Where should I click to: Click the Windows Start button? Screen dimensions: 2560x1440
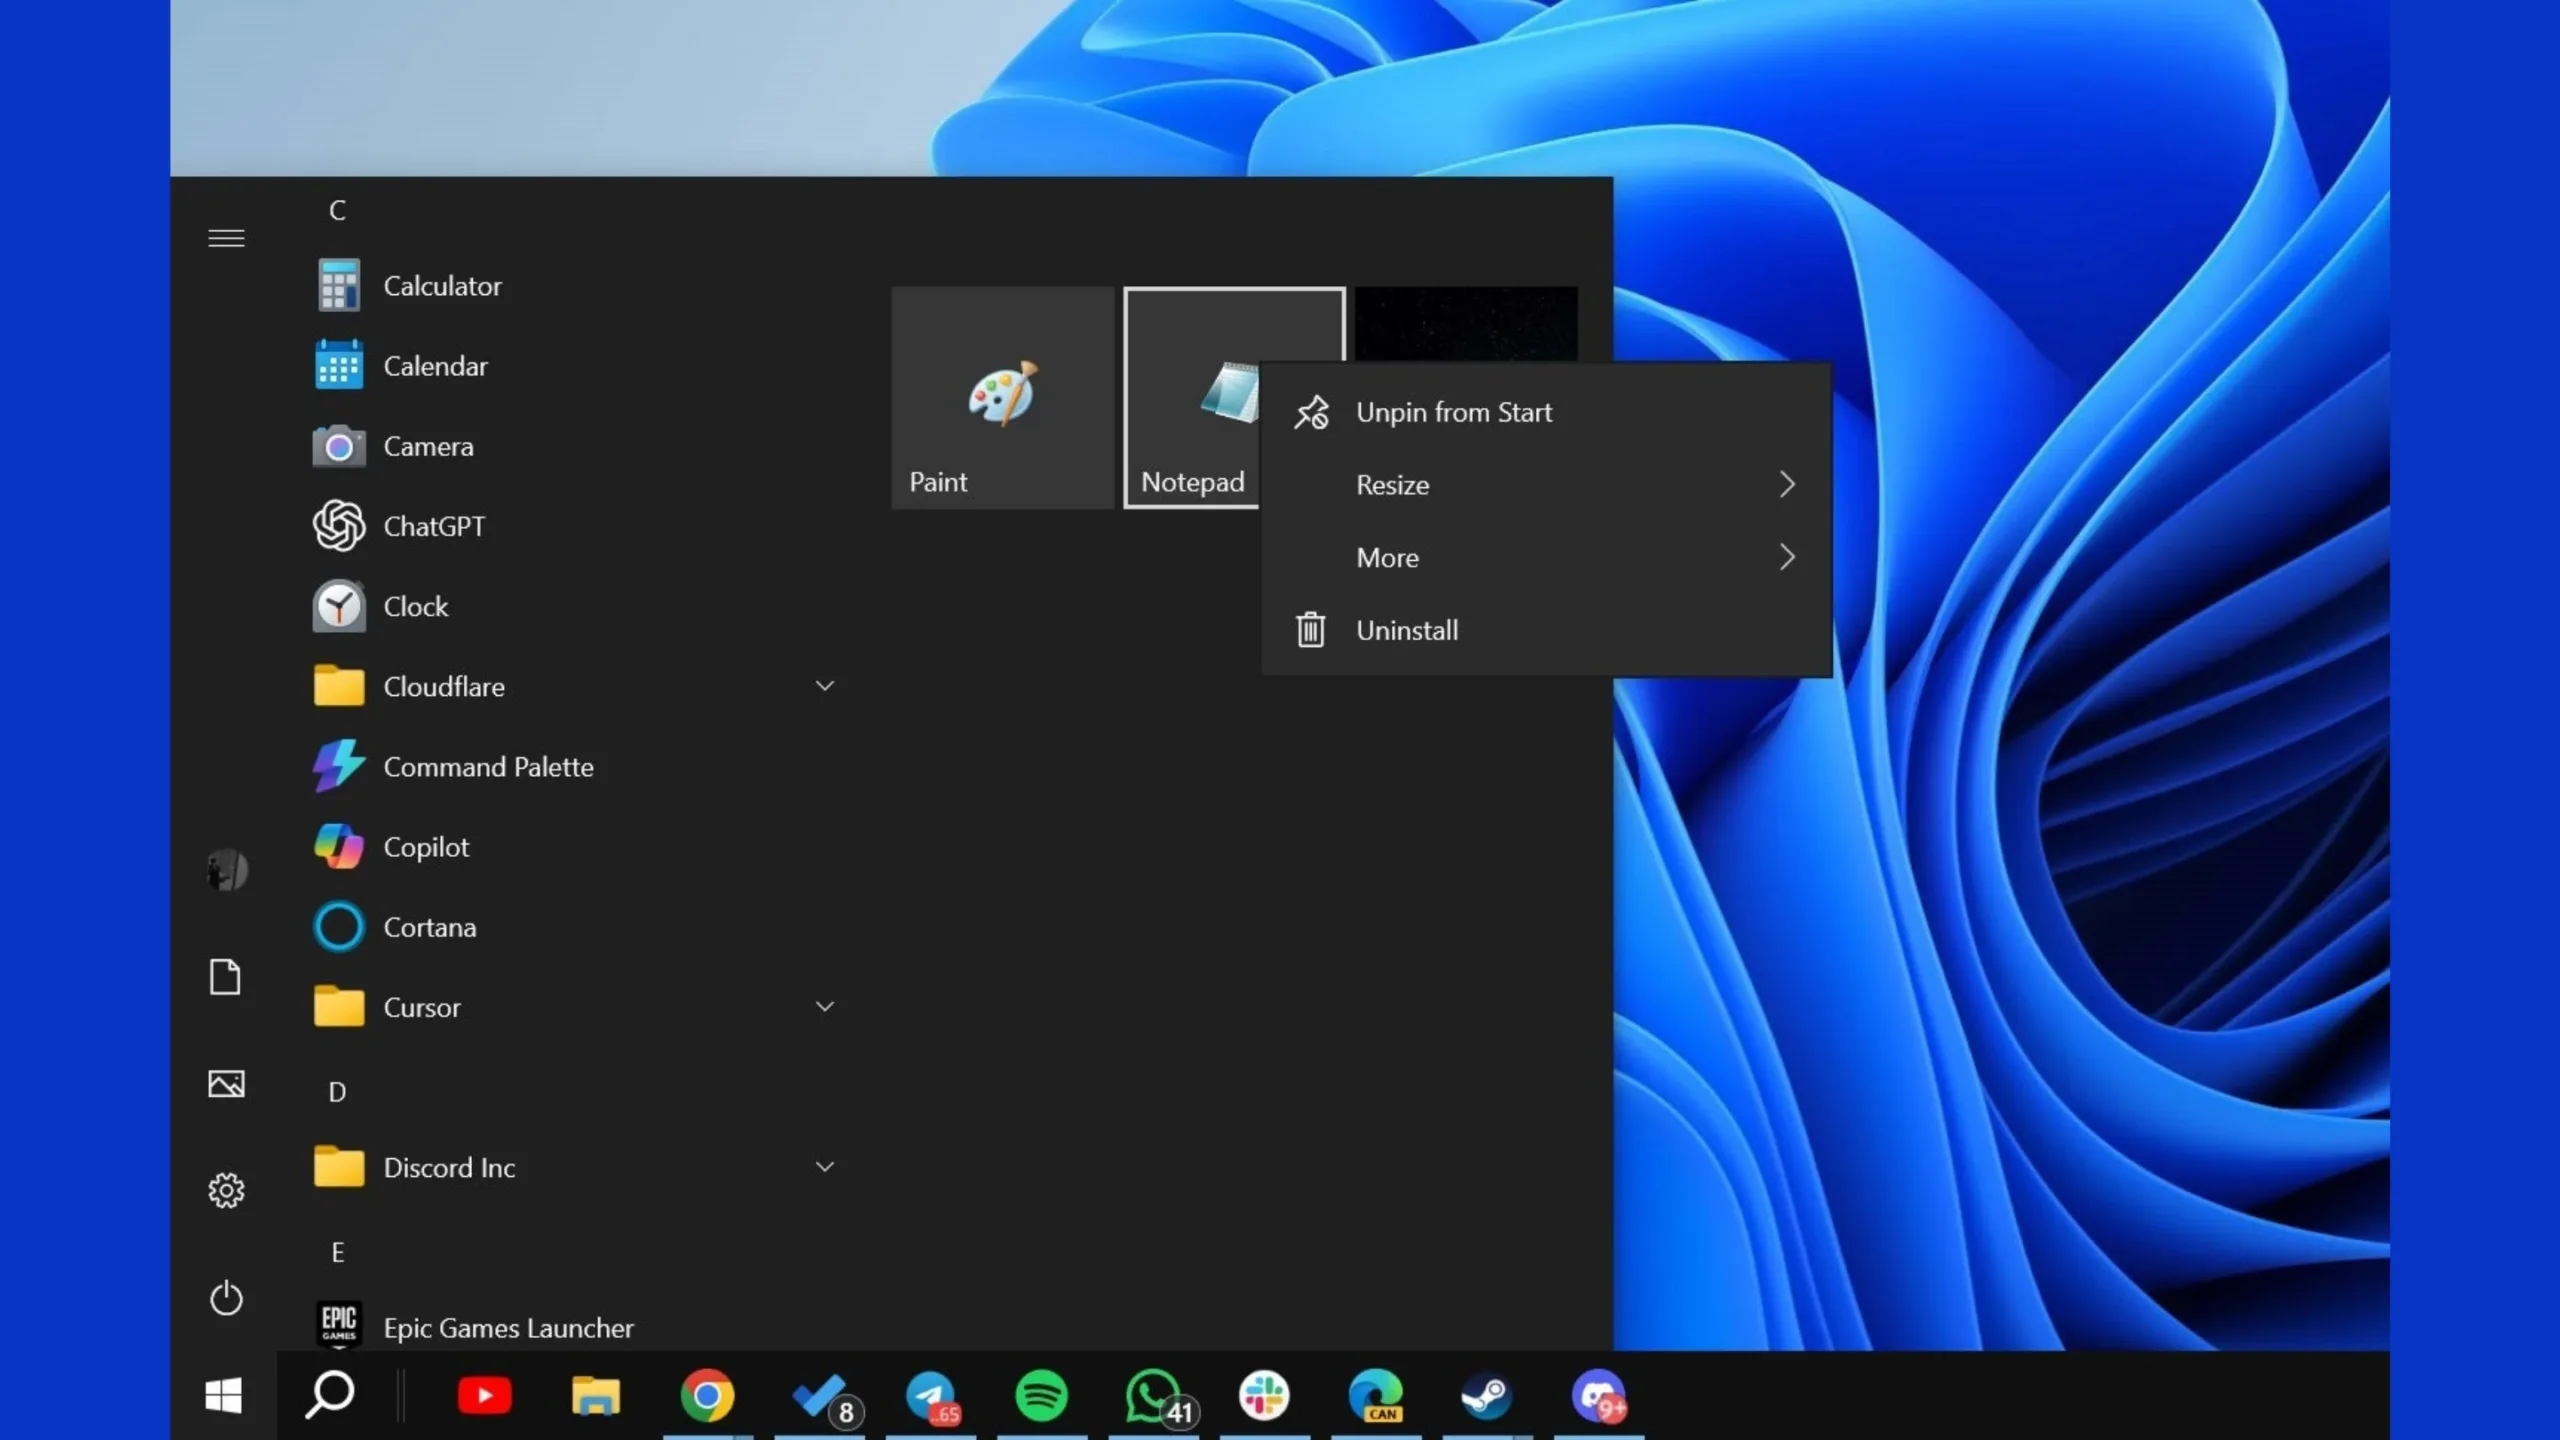tap(223, 1396)
